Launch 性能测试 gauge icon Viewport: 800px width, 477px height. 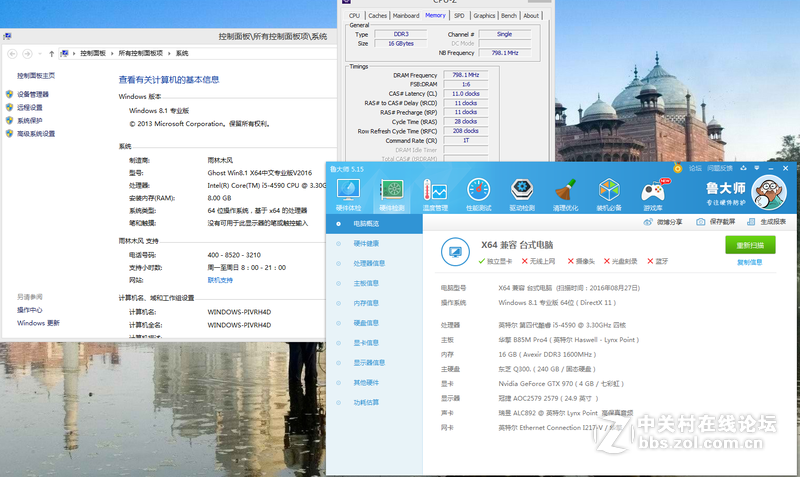coord(479,195)
